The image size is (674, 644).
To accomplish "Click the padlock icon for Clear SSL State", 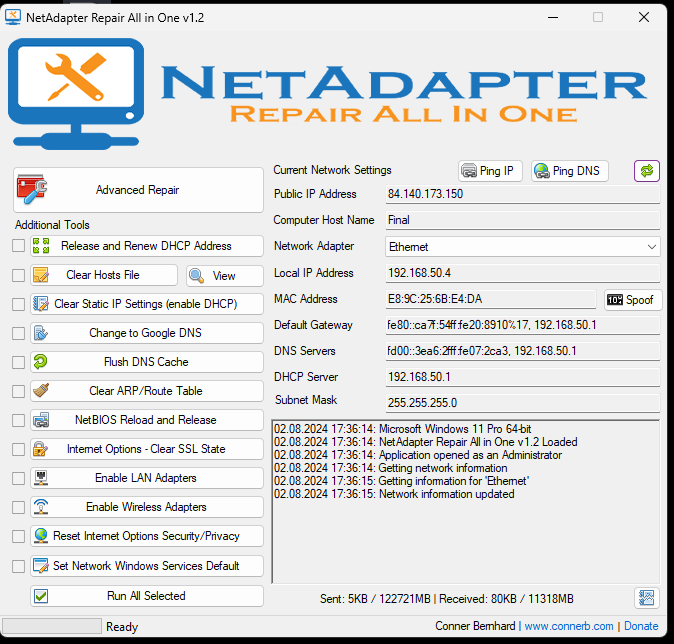I will (41, 449).
